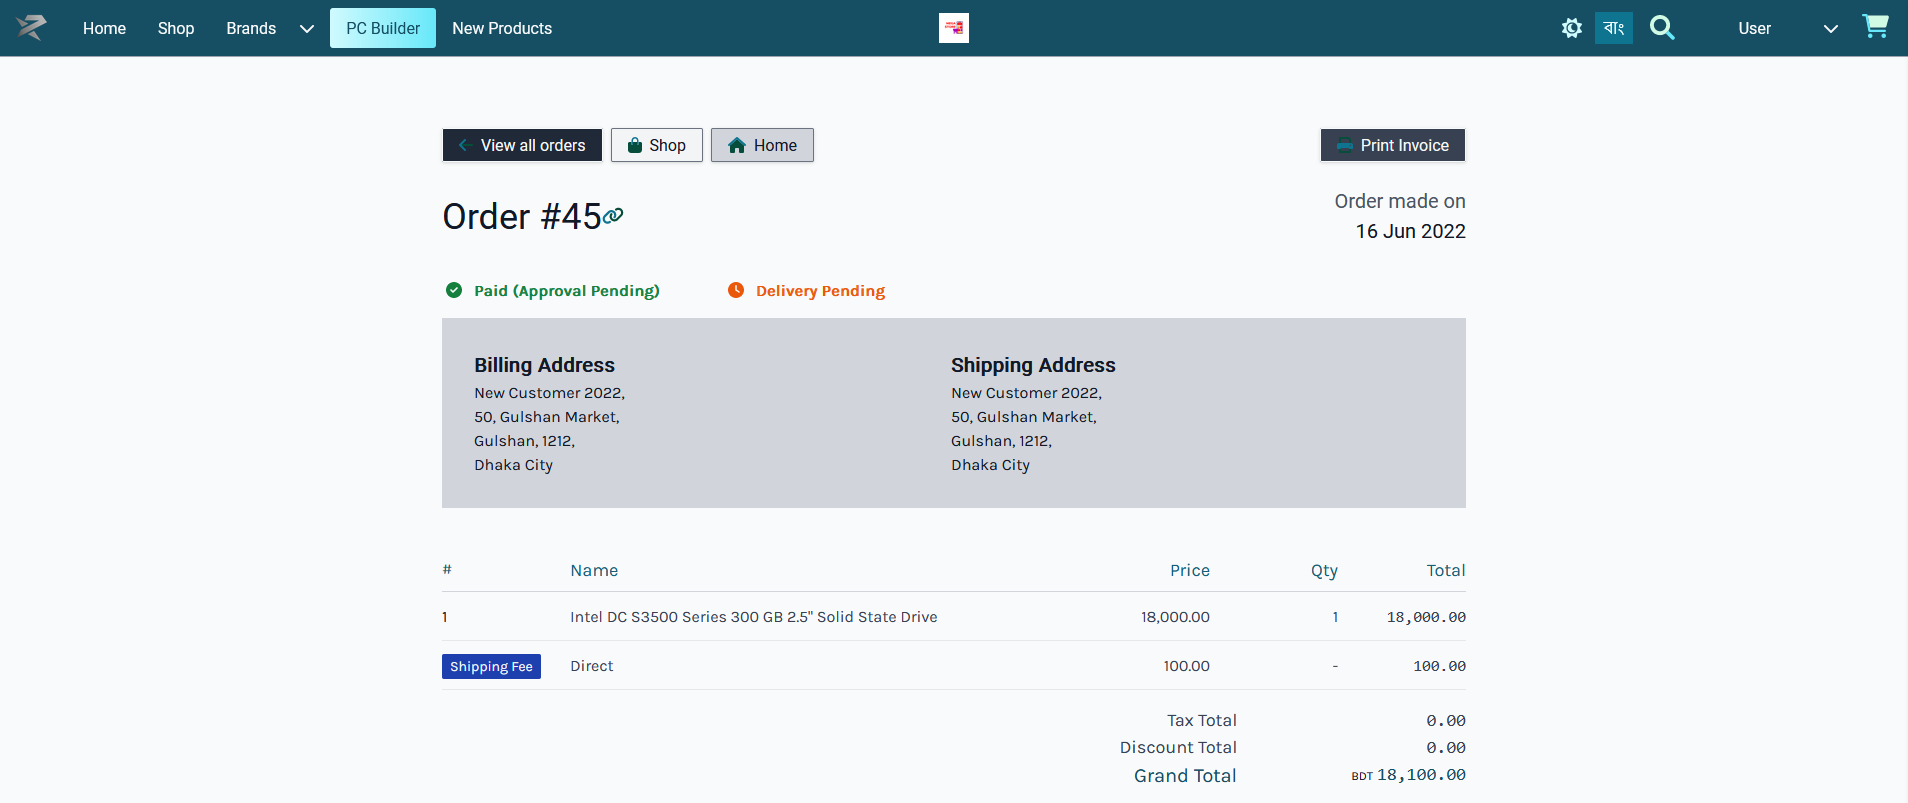
Task: Click the 18,000.00 price cell
Action: point(1175,617)
